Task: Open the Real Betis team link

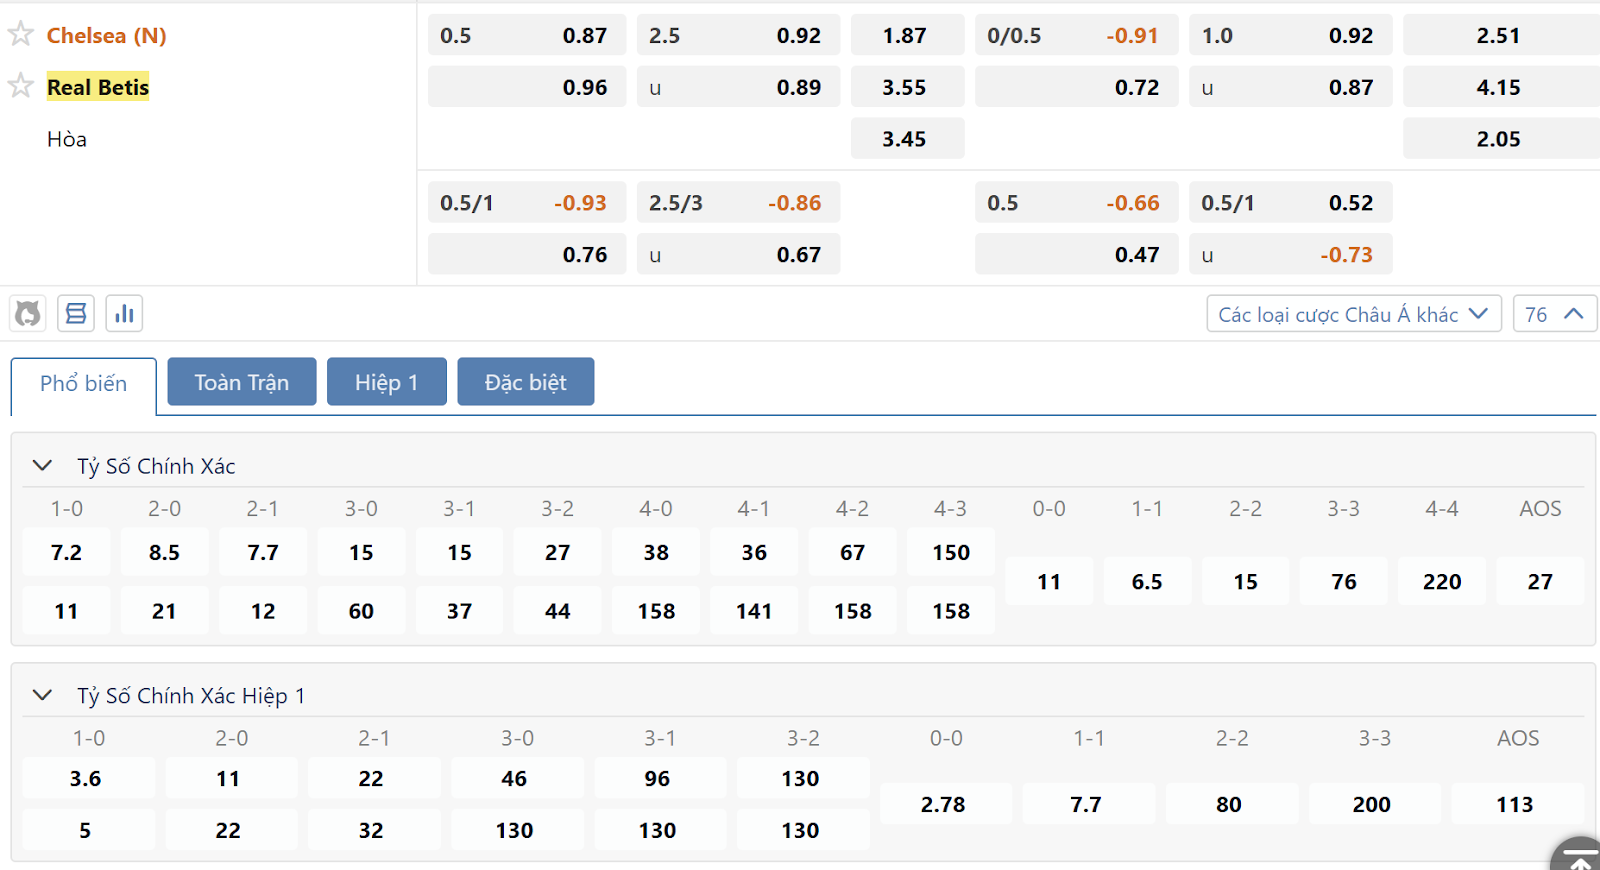Action: pyautogui.click(x=98, y=87)
